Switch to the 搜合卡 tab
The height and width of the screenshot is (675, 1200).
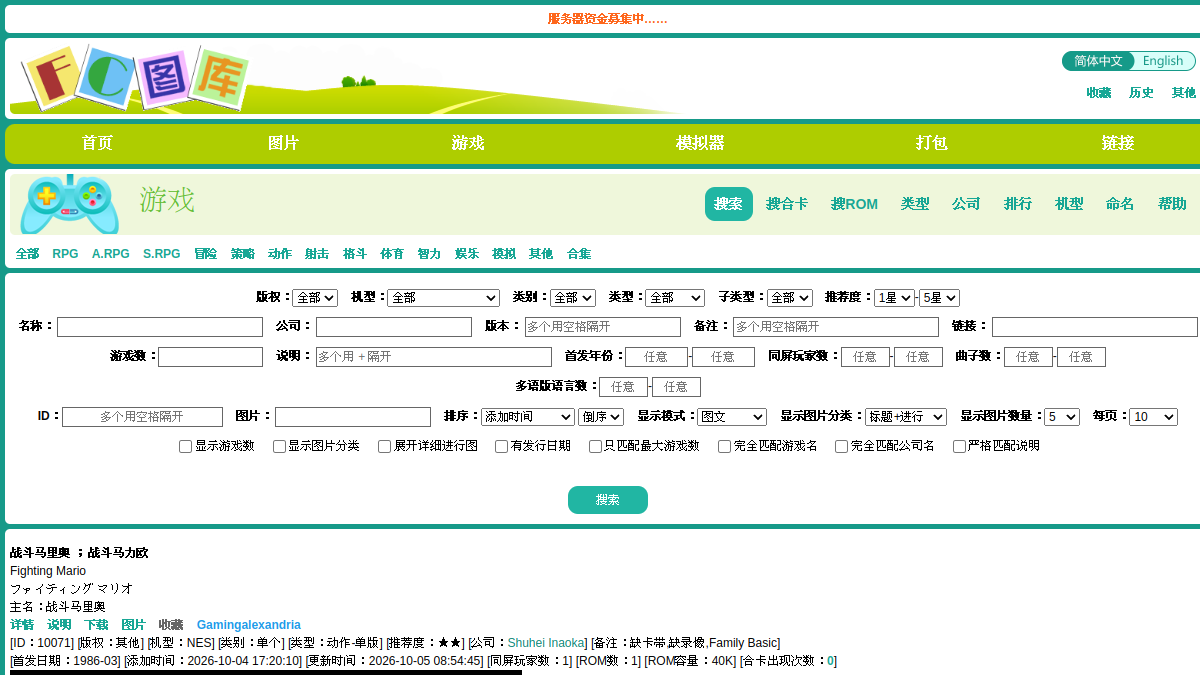787,204
